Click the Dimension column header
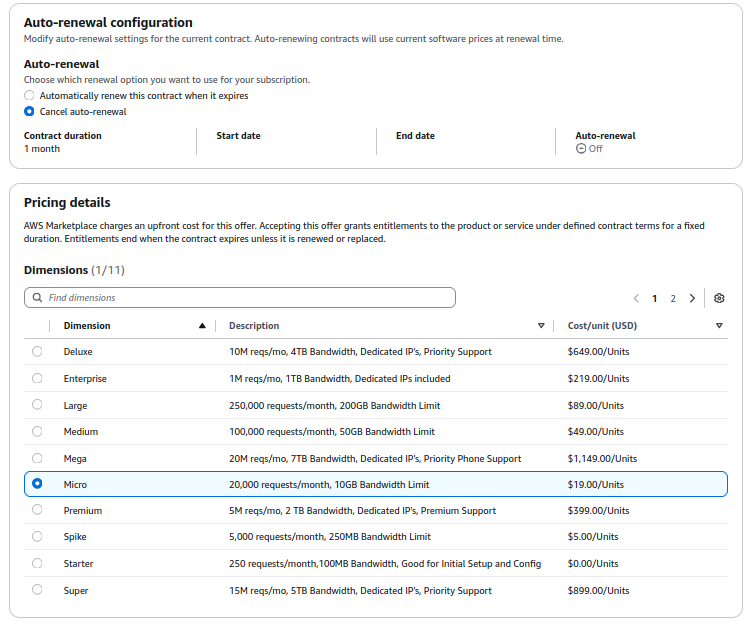Viewport: 748px width, 624px height. point(87,326)
